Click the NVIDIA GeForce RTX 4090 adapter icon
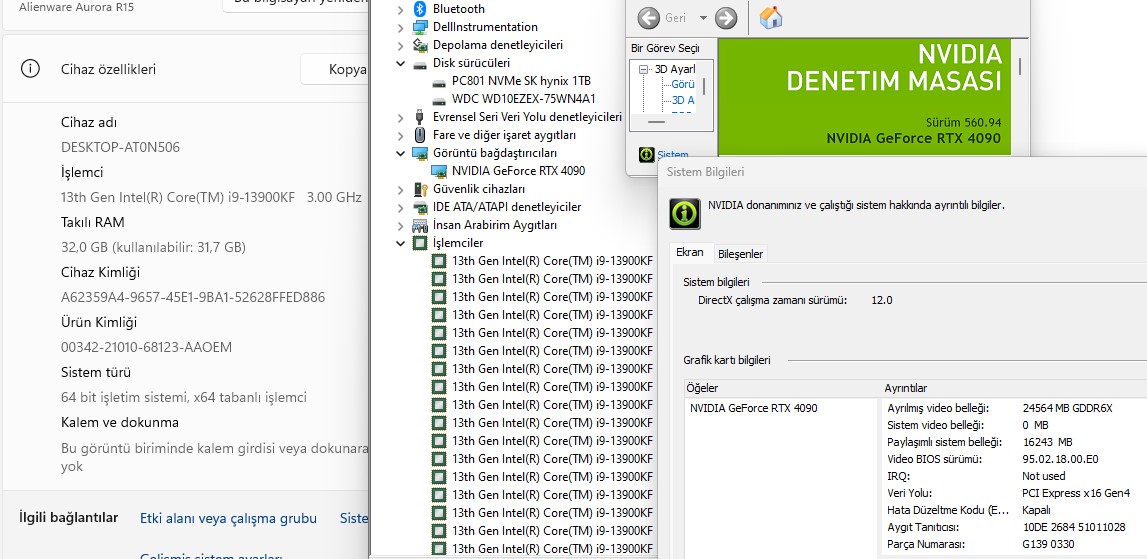This screenshot has width=1147, height=559. point(439,171)
